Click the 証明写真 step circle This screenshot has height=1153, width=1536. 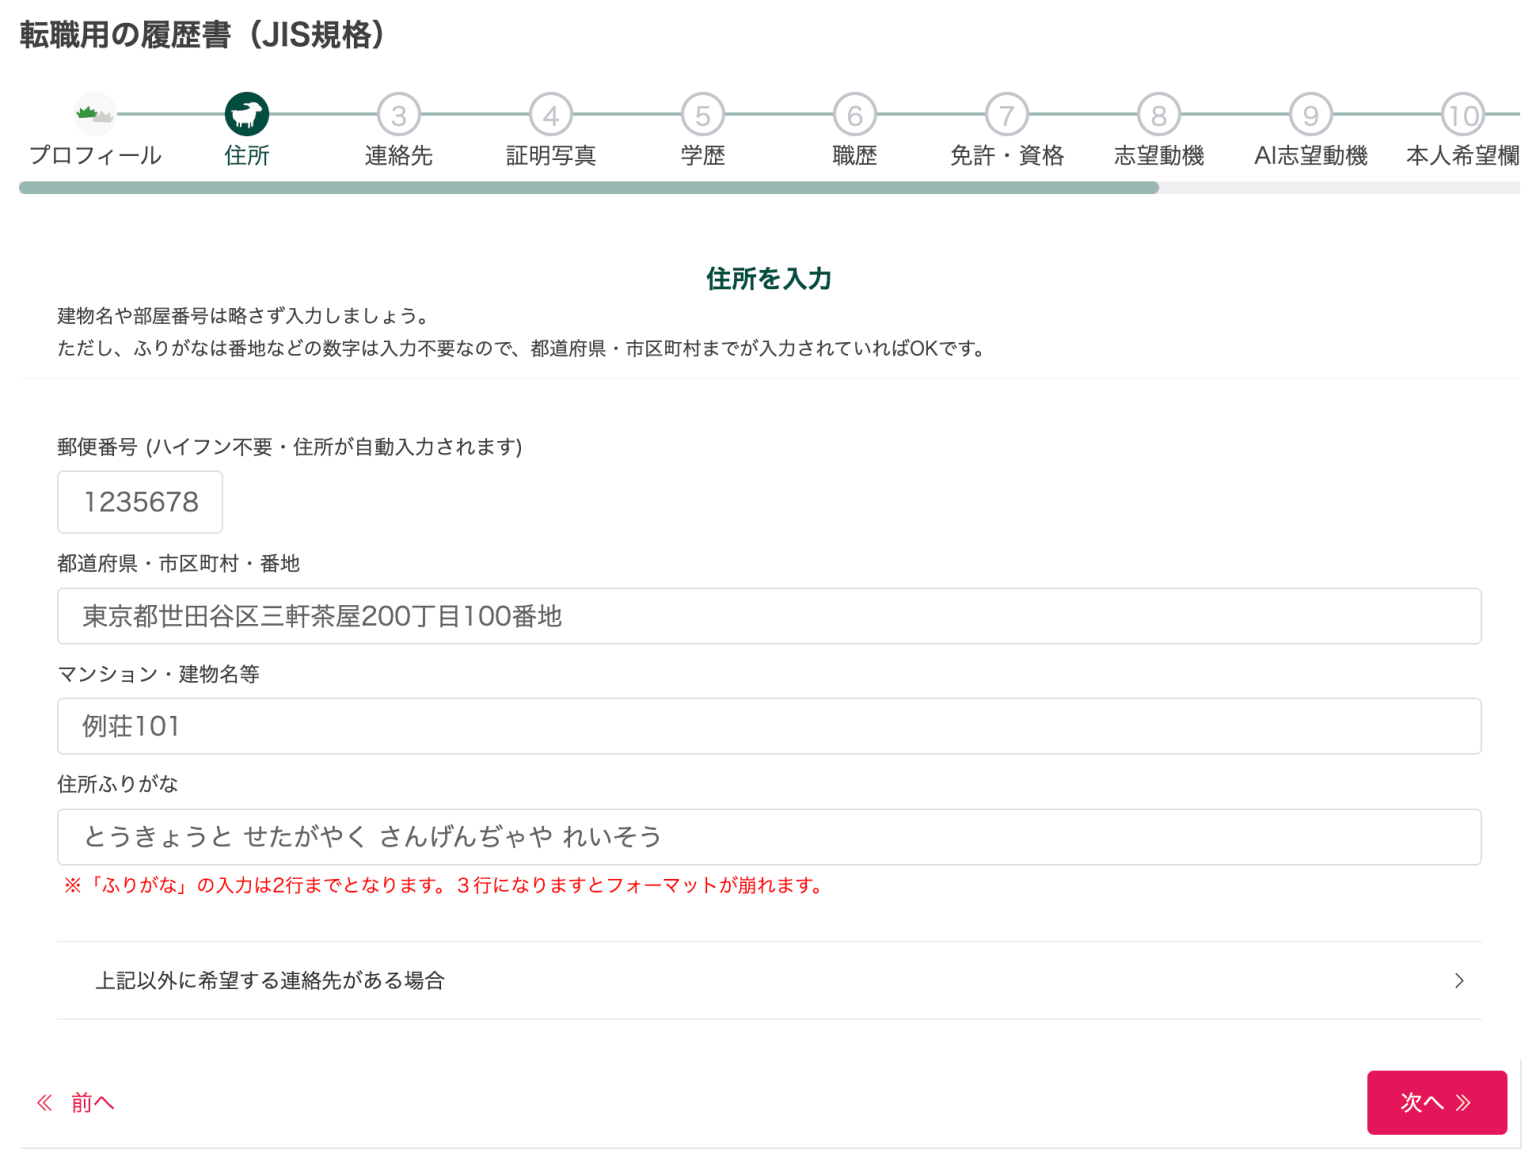pyautogui.click(x=551, y=114)
